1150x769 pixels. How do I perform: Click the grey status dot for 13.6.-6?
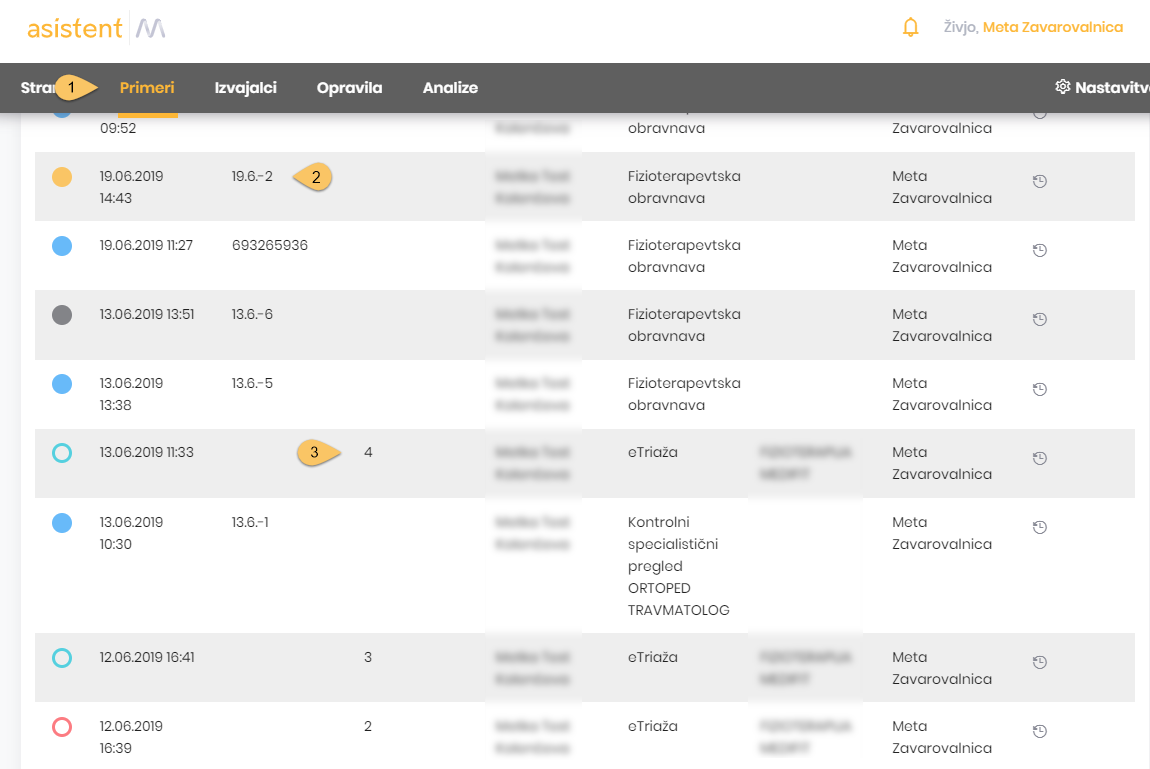62,315
